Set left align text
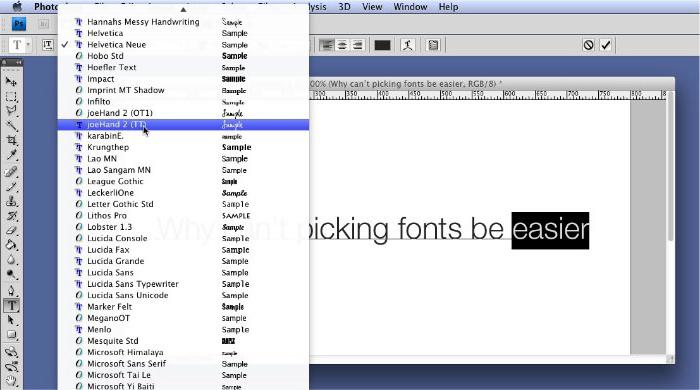Viewport: 700px width, 390px height. (326, 45)
